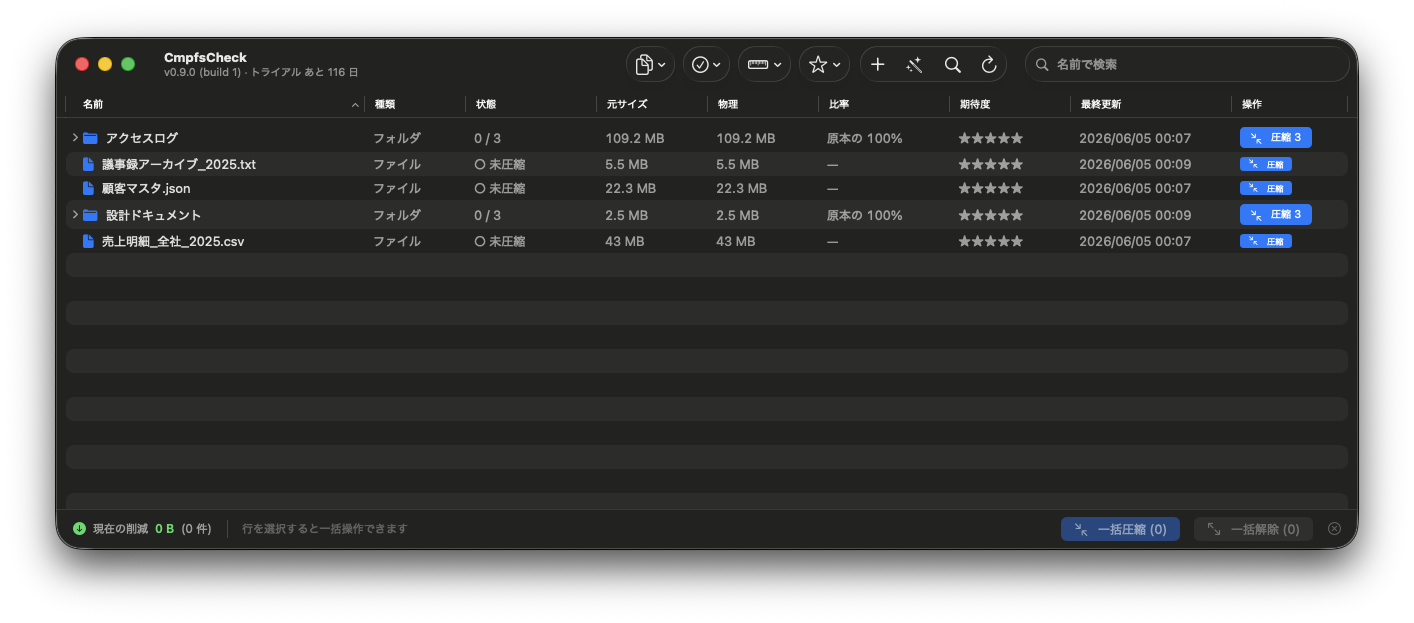Click 0 / 3 status of 設計ドキュメント
1414x623 pixels.
(x=488, y=215)
